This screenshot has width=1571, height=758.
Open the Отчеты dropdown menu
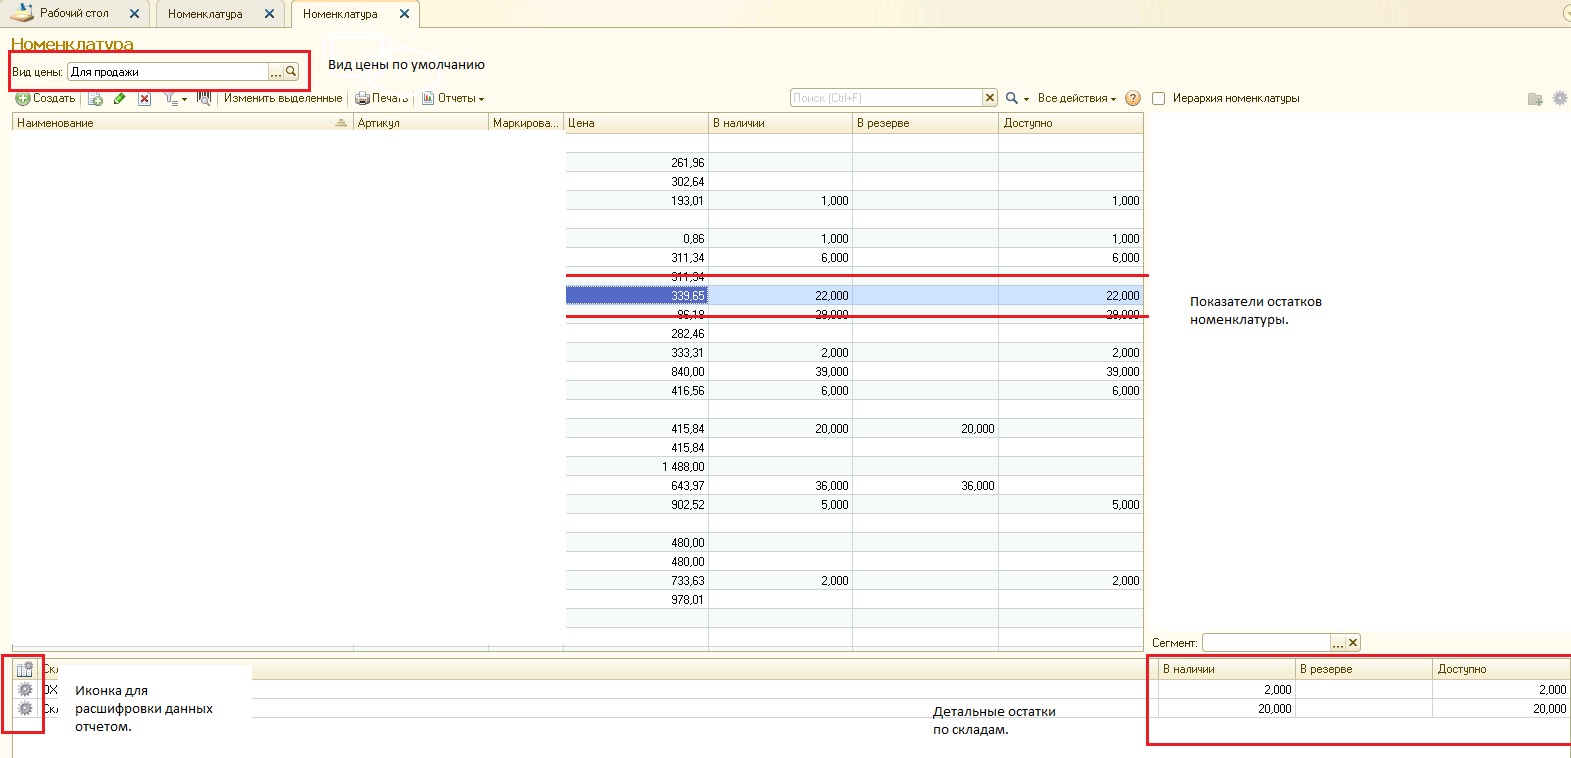click(453, 98)
